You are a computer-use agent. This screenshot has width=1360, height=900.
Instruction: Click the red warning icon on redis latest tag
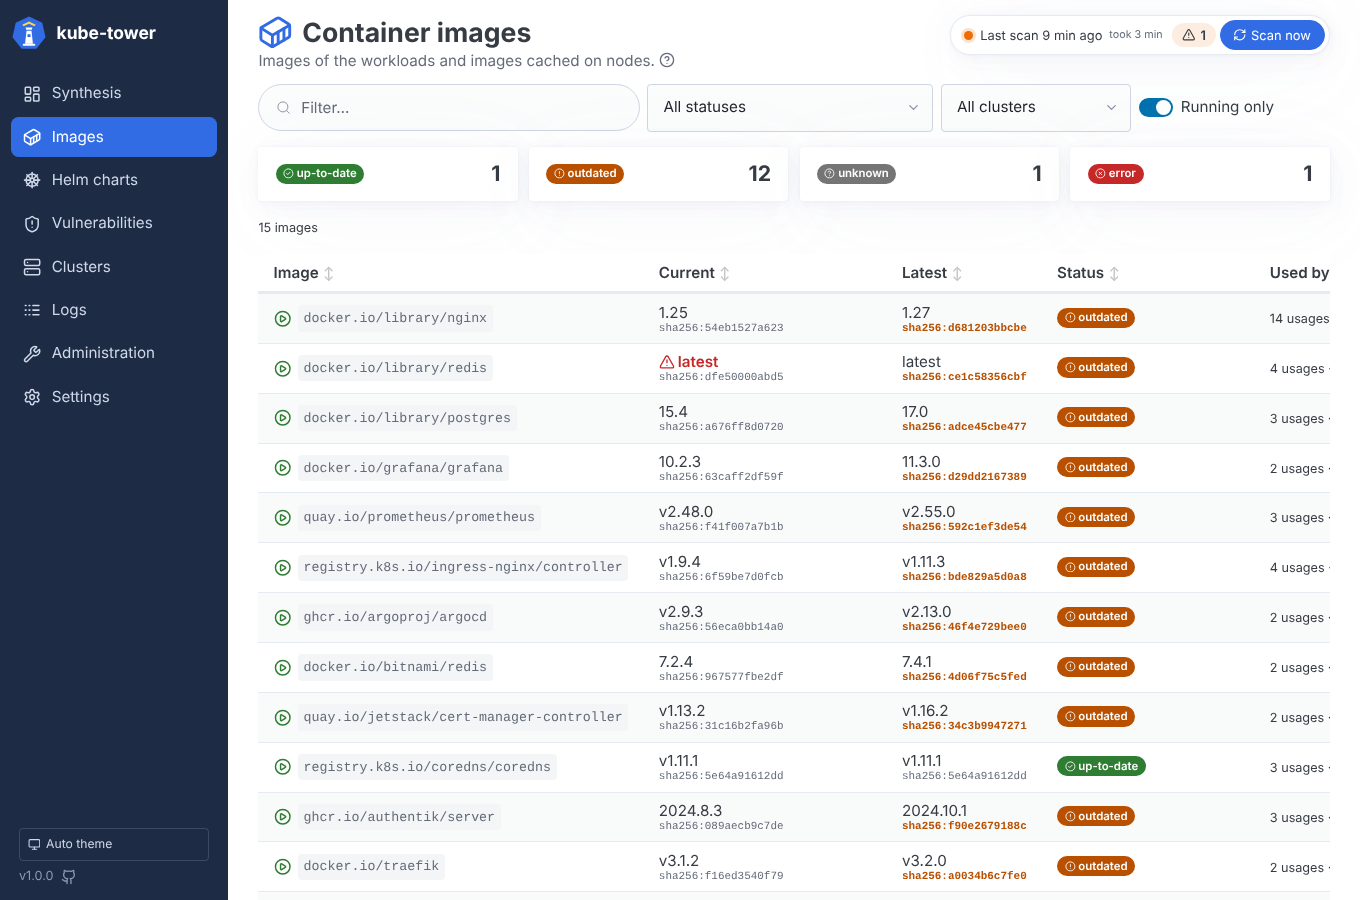pyautogui.click(x=667, y=362)
